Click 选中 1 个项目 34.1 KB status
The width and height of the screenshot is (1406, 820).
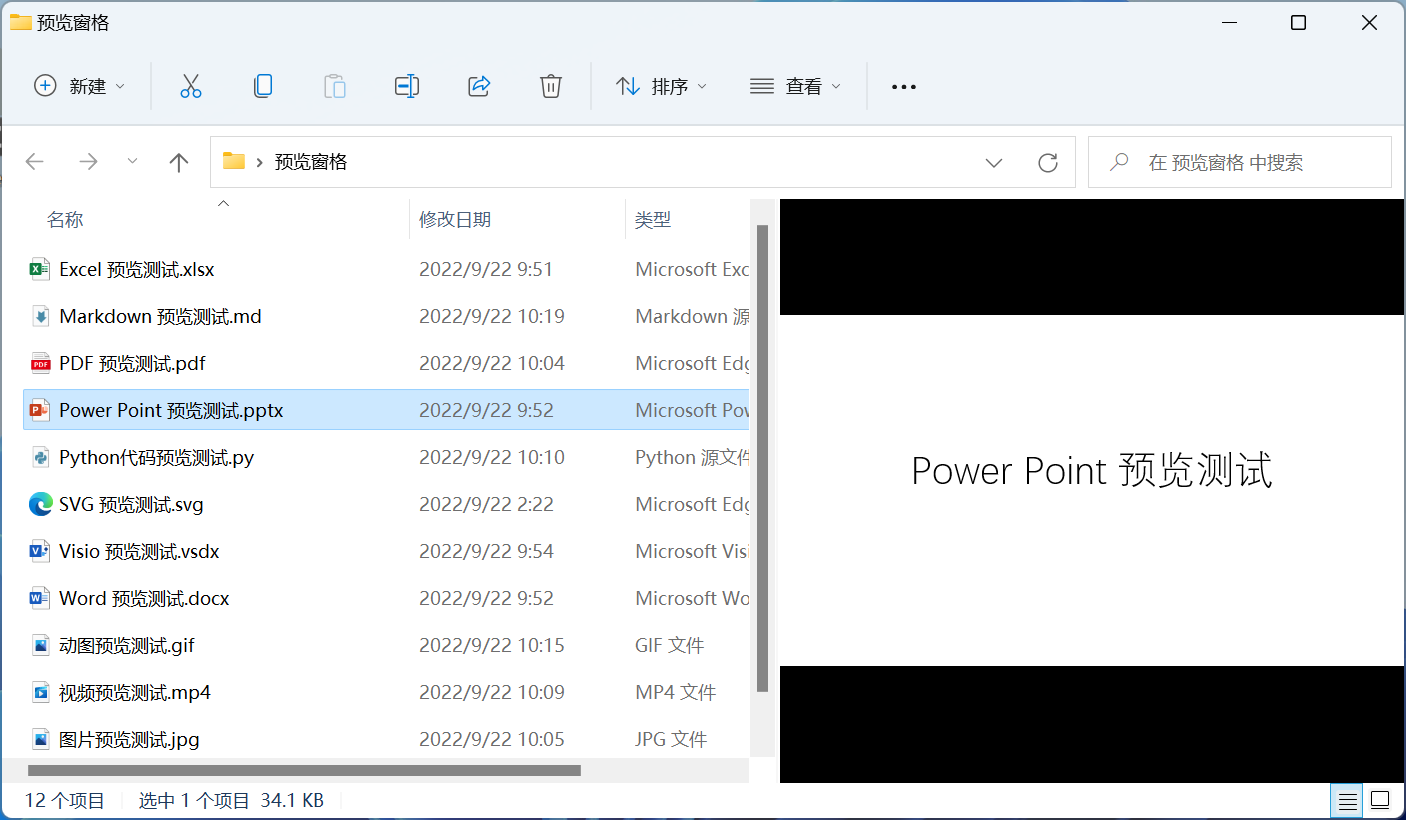pos(231,800)
